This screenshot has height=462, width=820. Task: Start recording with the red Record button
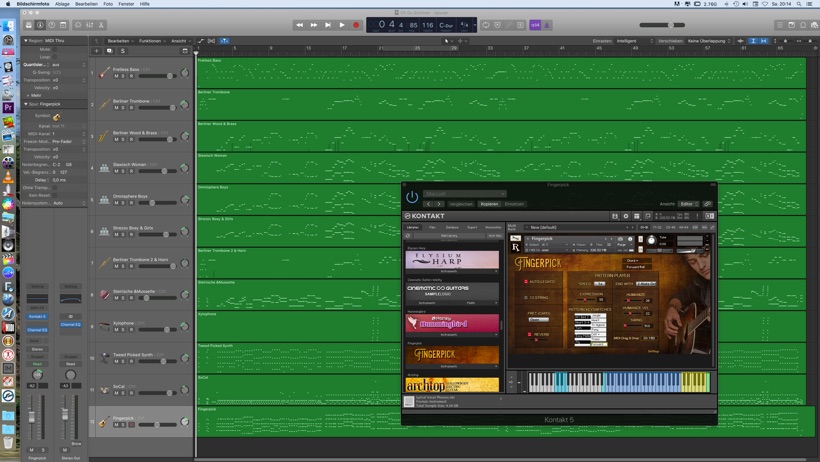[x=356, y=25]
